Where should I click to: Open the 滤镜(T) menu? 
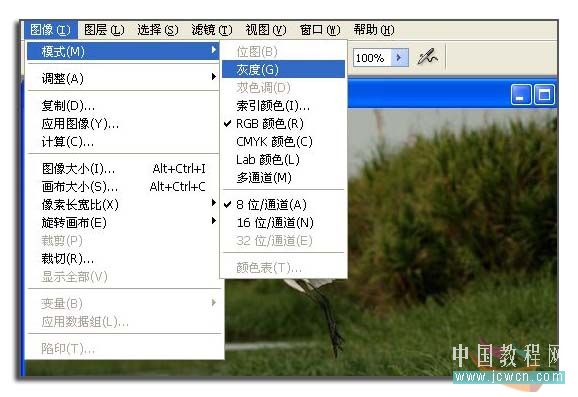212,30
